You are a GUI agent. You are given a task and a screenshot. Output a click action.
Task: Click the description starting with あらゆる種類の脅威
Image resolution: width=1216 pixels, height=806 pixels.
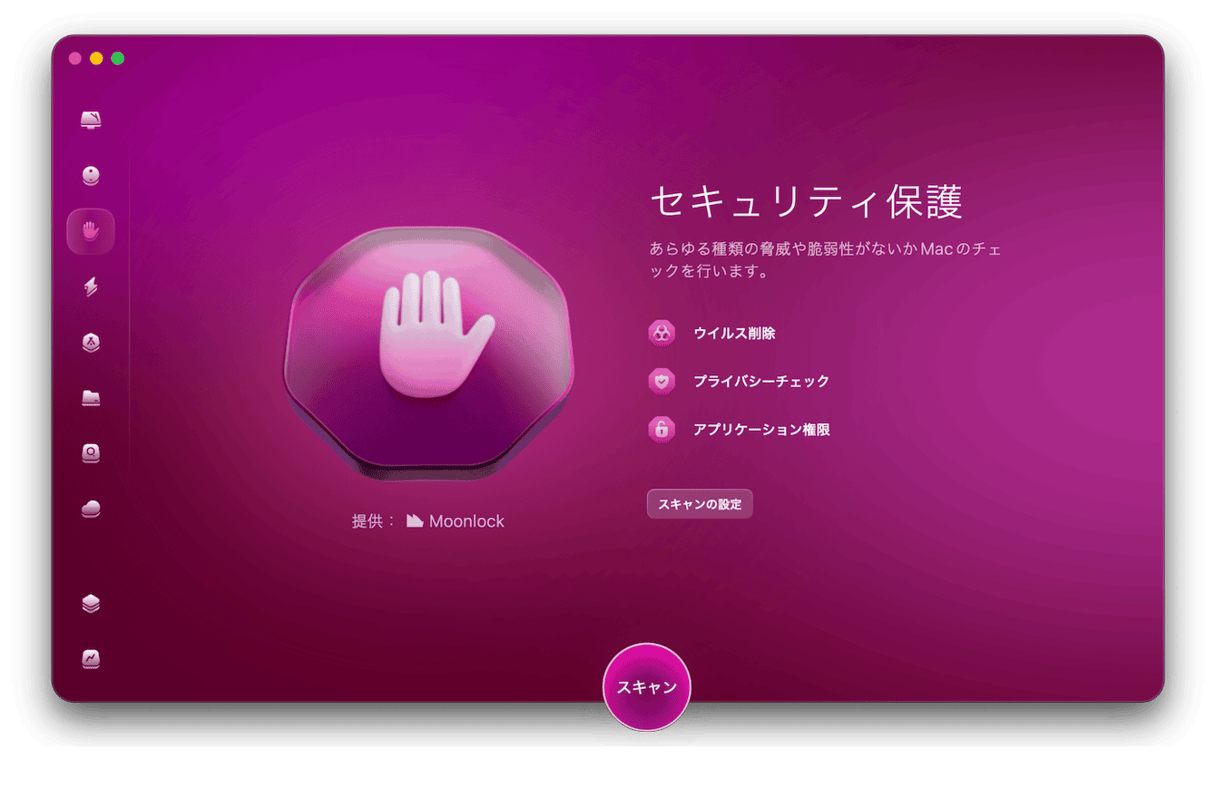tap(825, 260)
